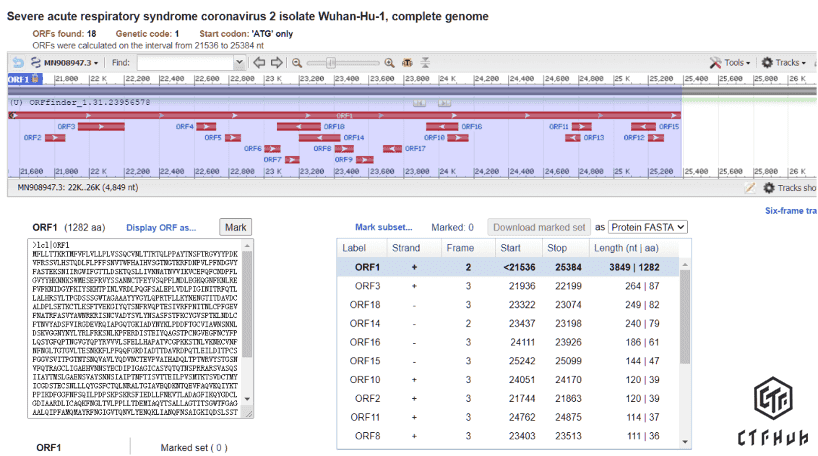818x456 pixels.
Task: Pan right with the right arrow icon
Action: click(277, 63)
